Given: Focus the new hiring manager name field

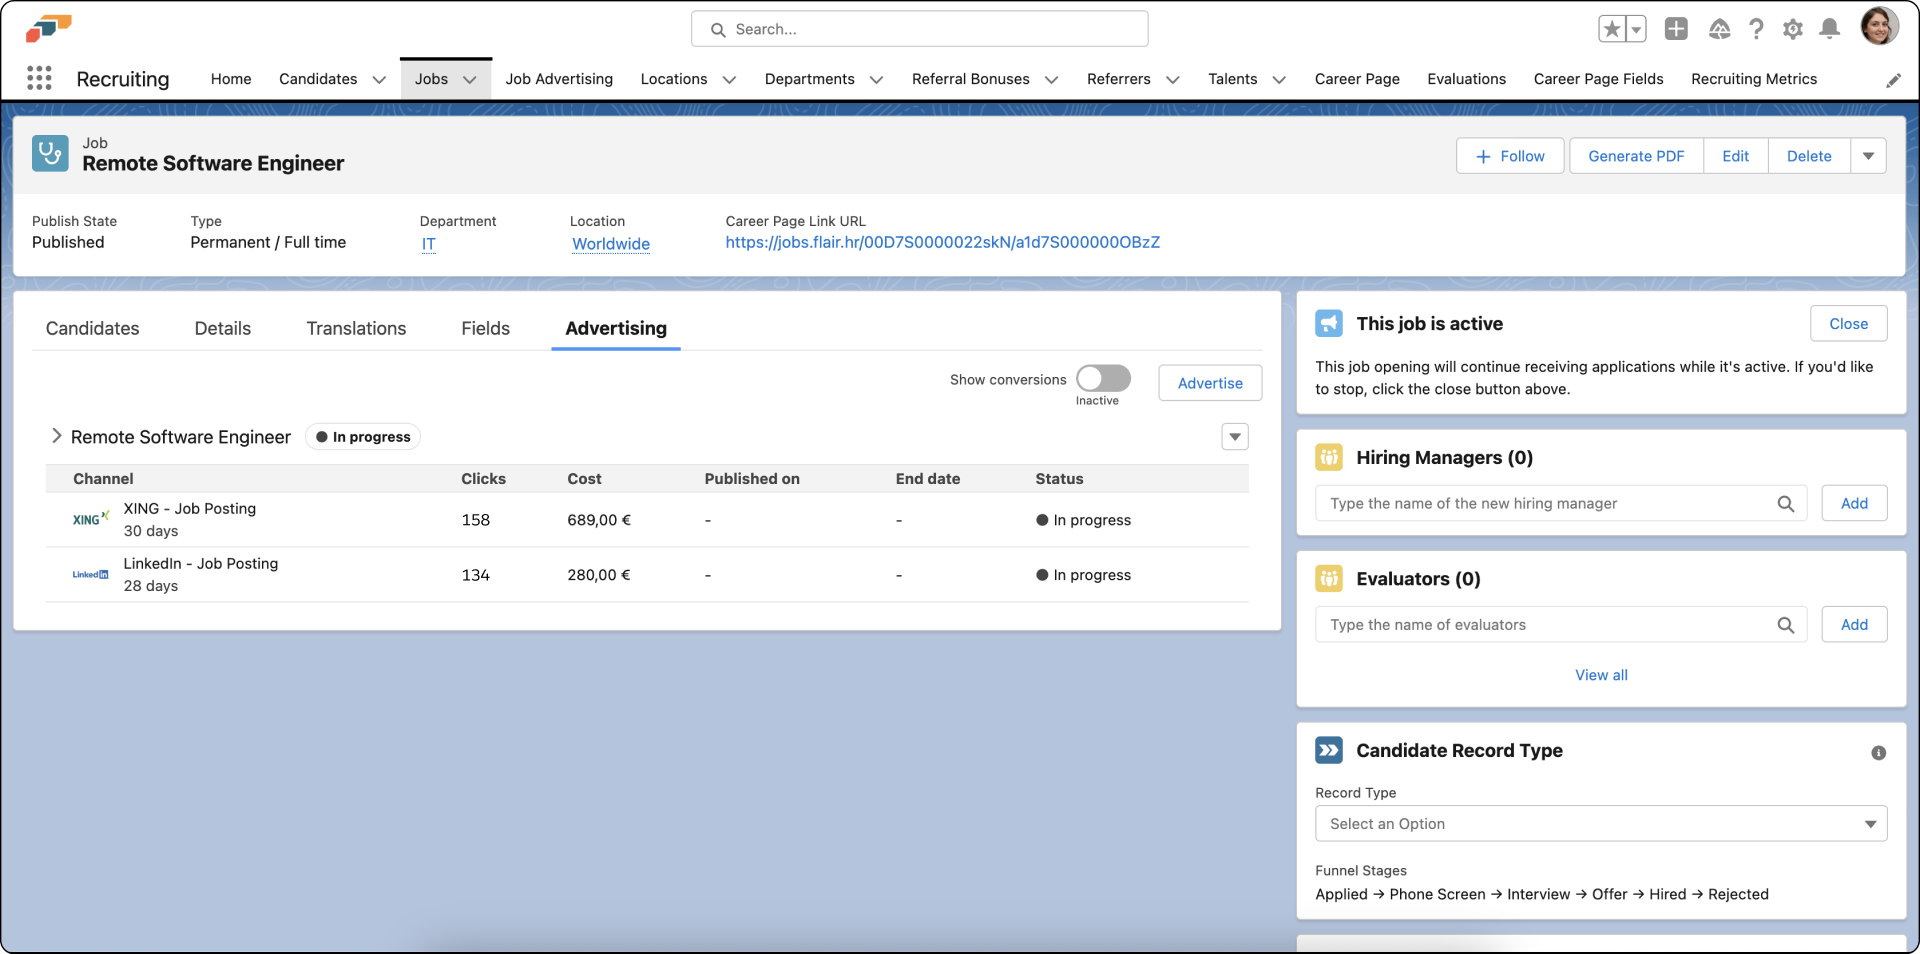Looking at the screenshot, I should point(1560,503).
